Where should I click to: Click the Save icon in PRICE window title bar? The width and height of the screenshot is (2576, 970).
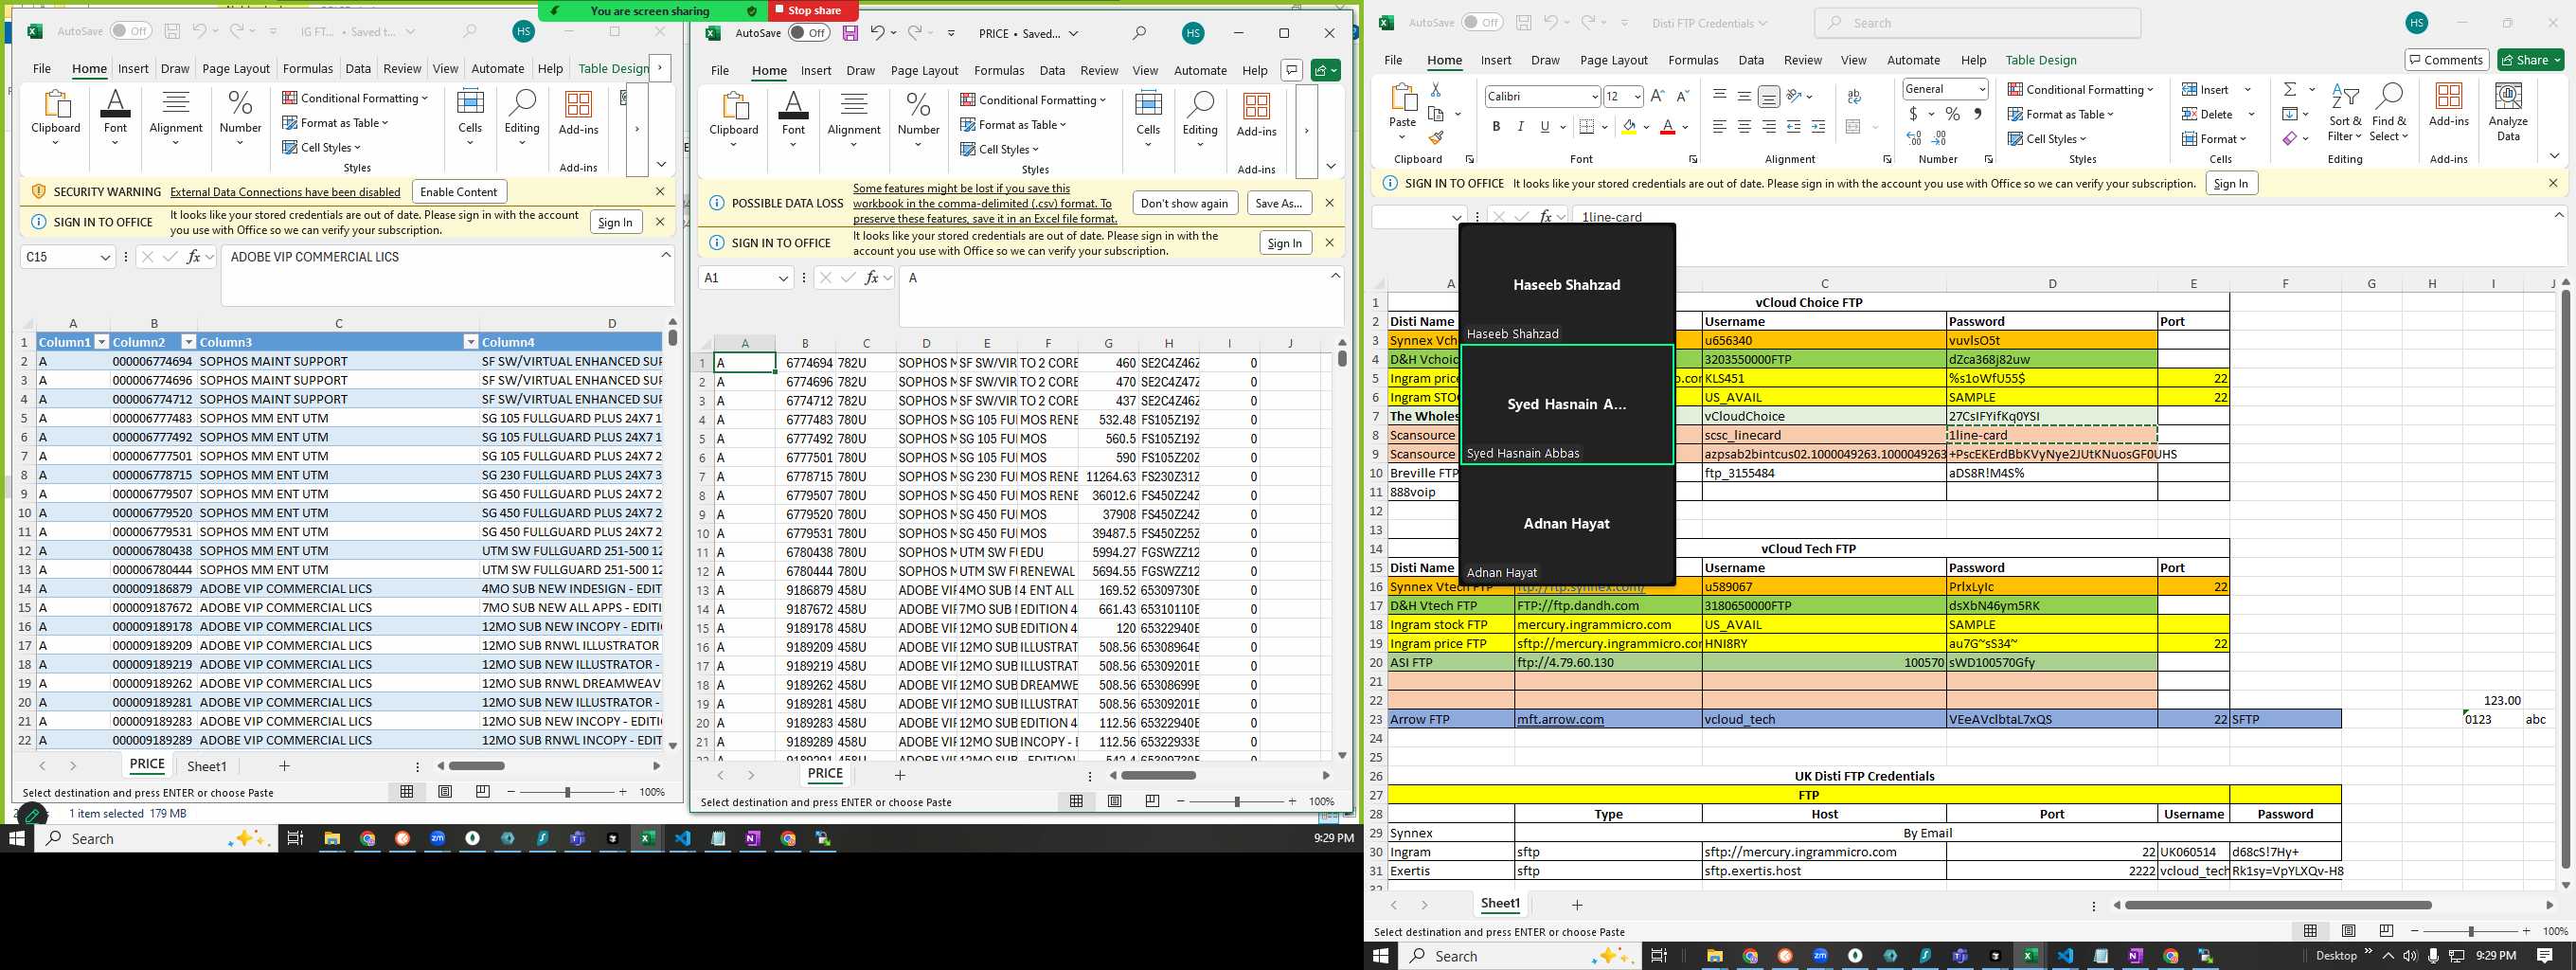(x=850, y=33)
